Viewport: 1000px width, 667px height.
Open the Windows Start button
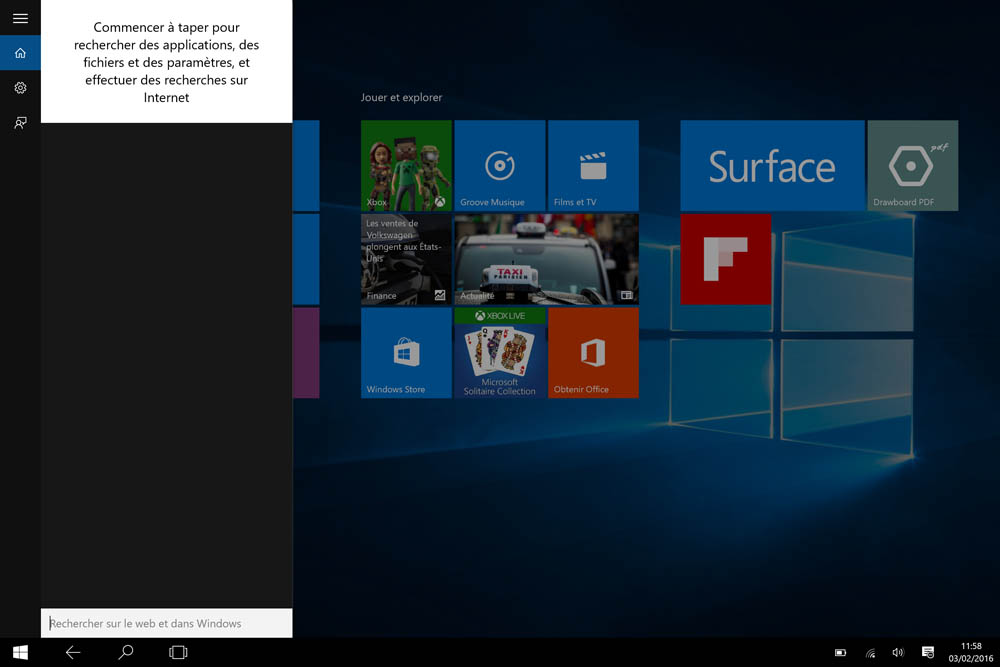coord(20,652)
